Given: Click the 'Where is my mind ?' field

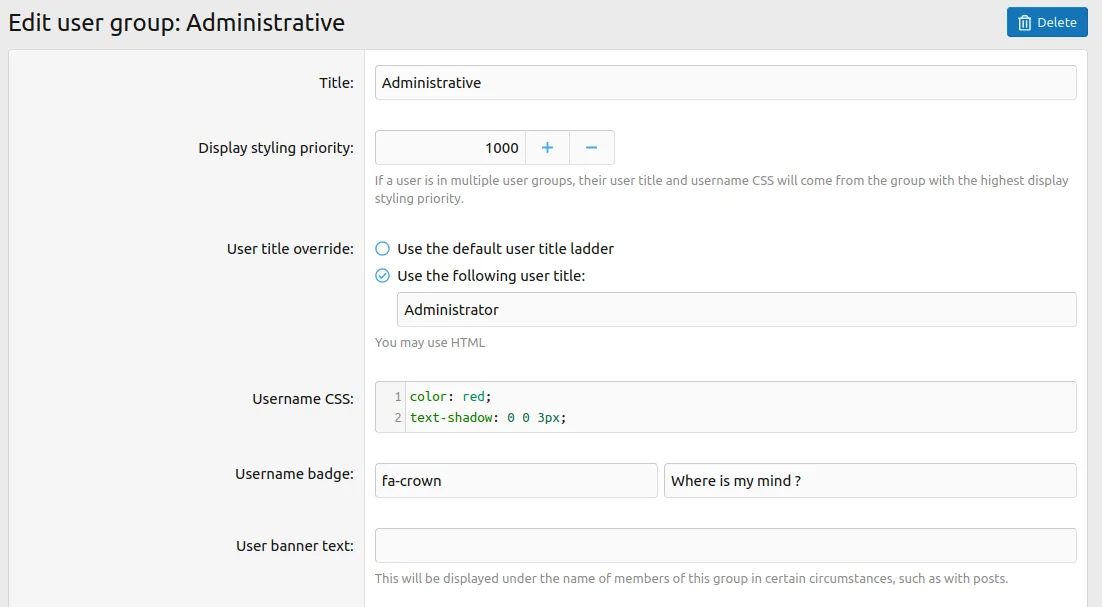Looking at the screenshot, I should click(x=870, y=481).
